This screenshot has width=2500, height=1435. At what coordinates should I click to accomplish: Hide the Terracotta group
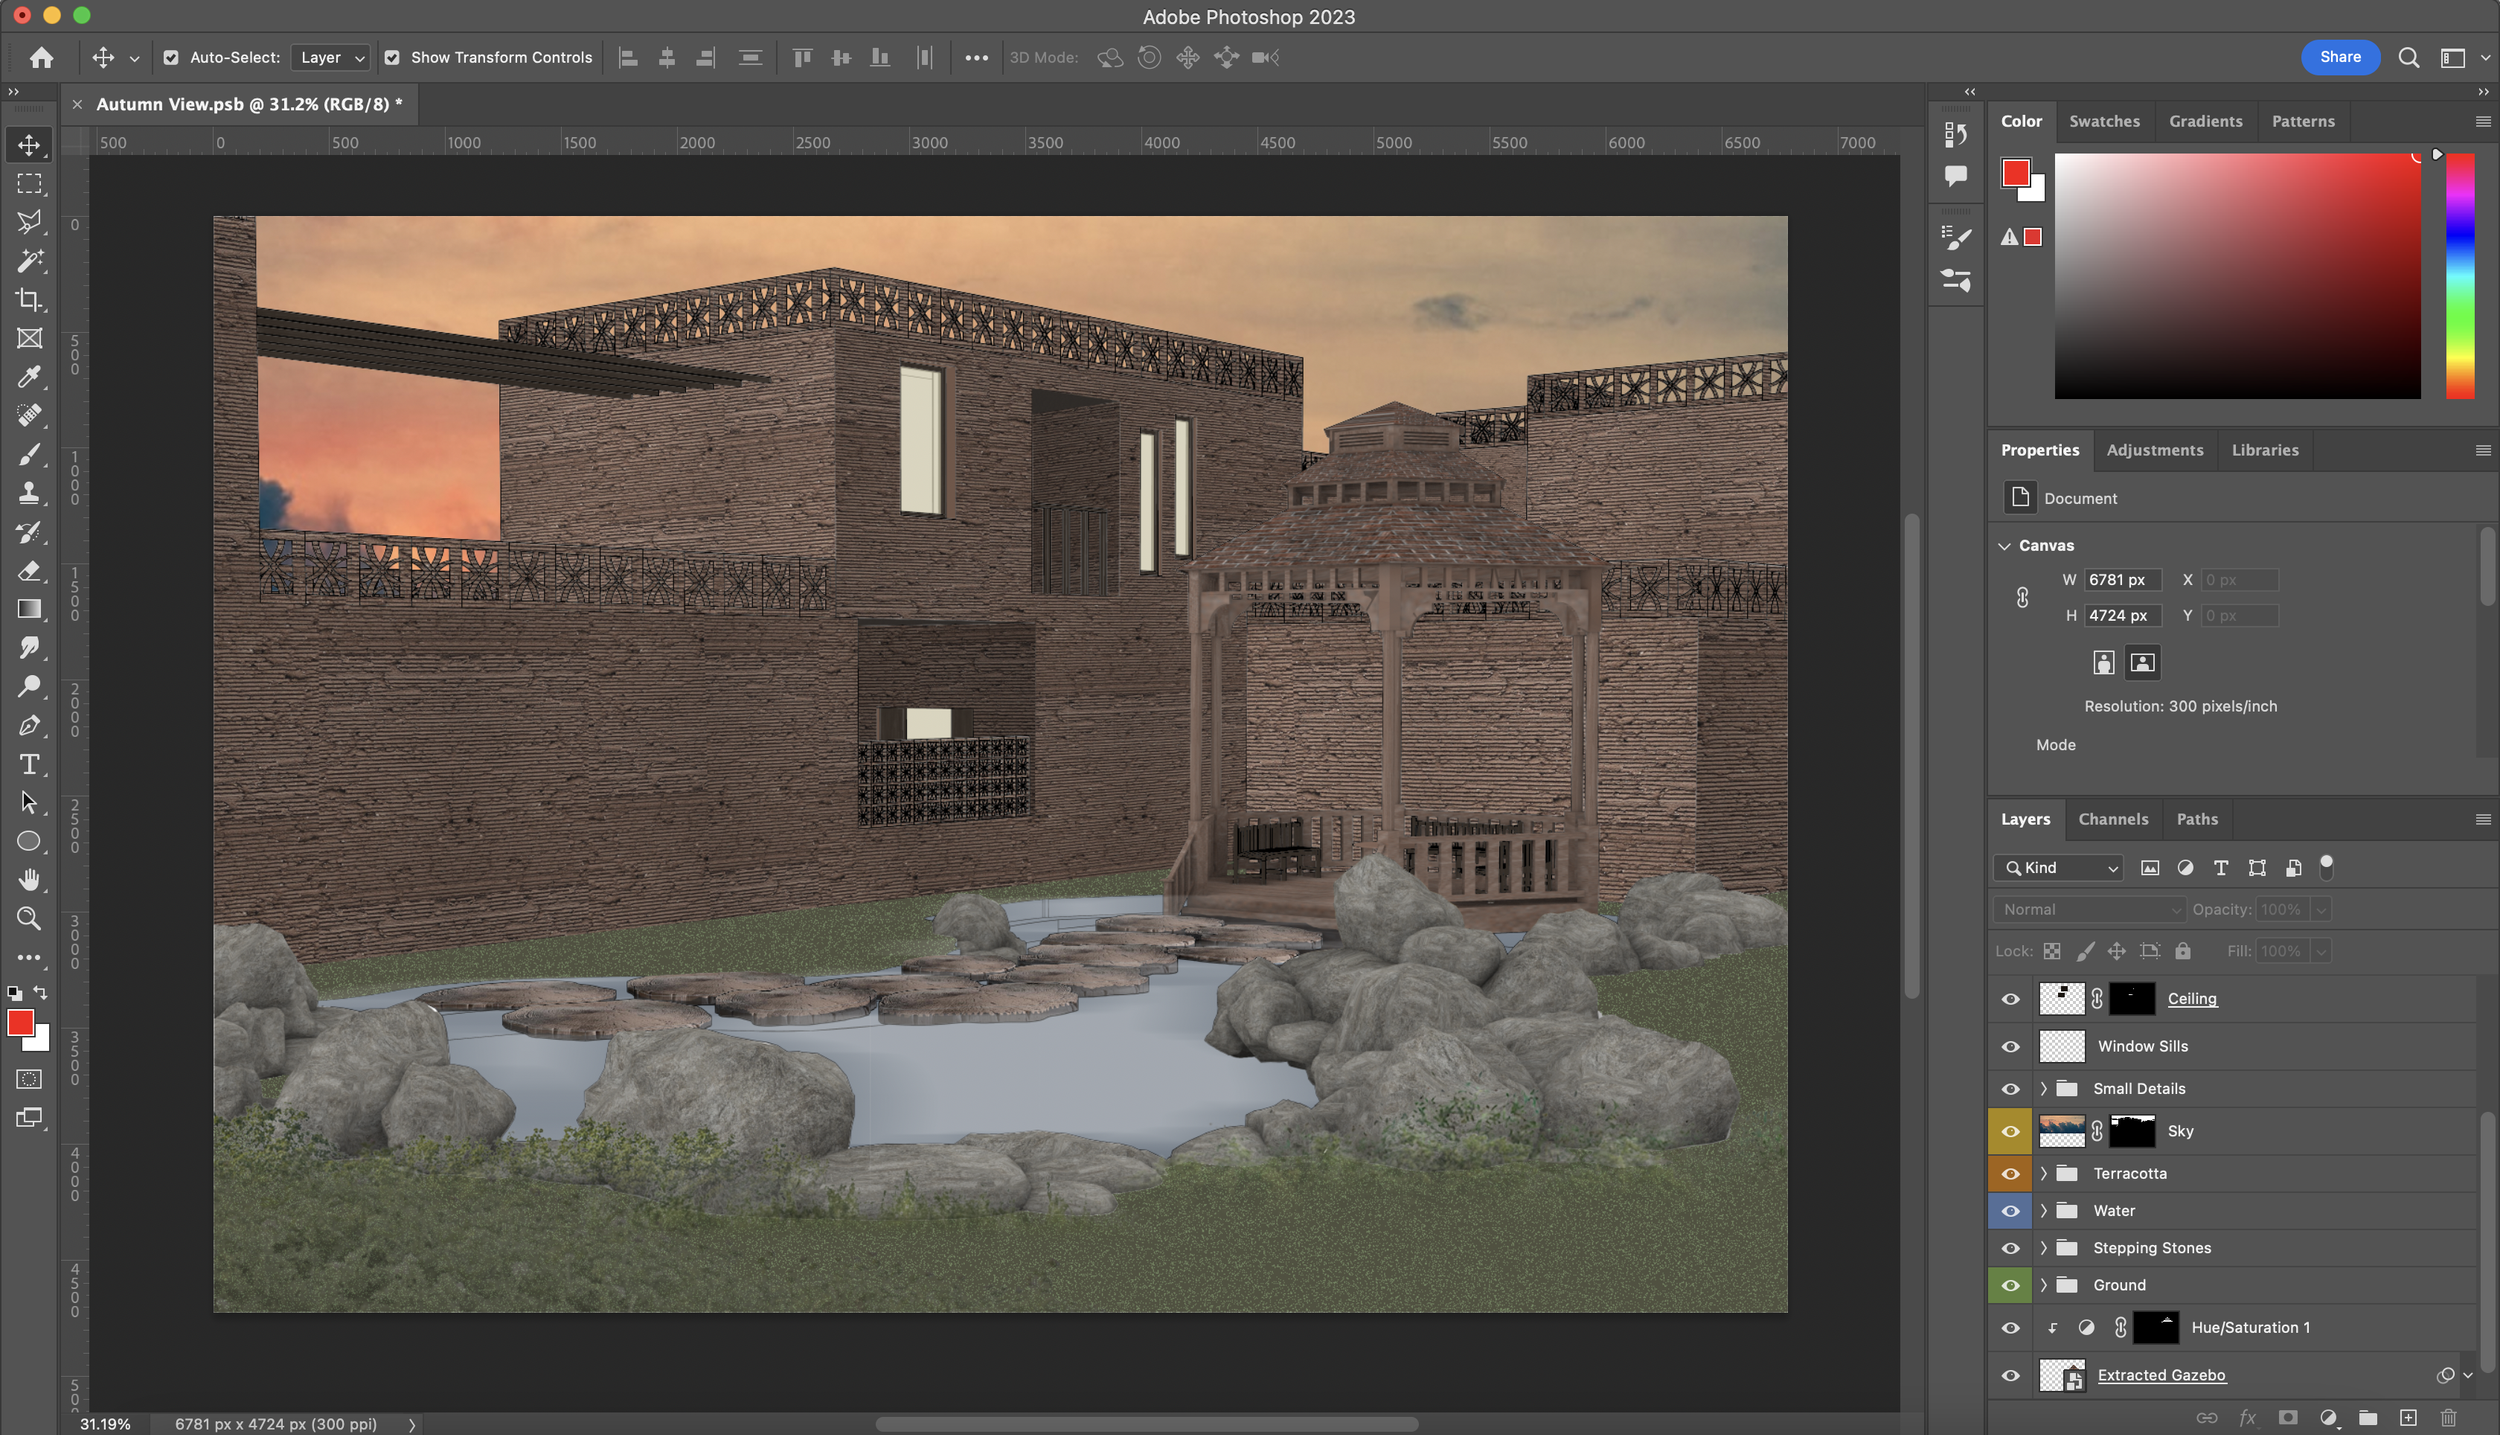[2010, 1173]
